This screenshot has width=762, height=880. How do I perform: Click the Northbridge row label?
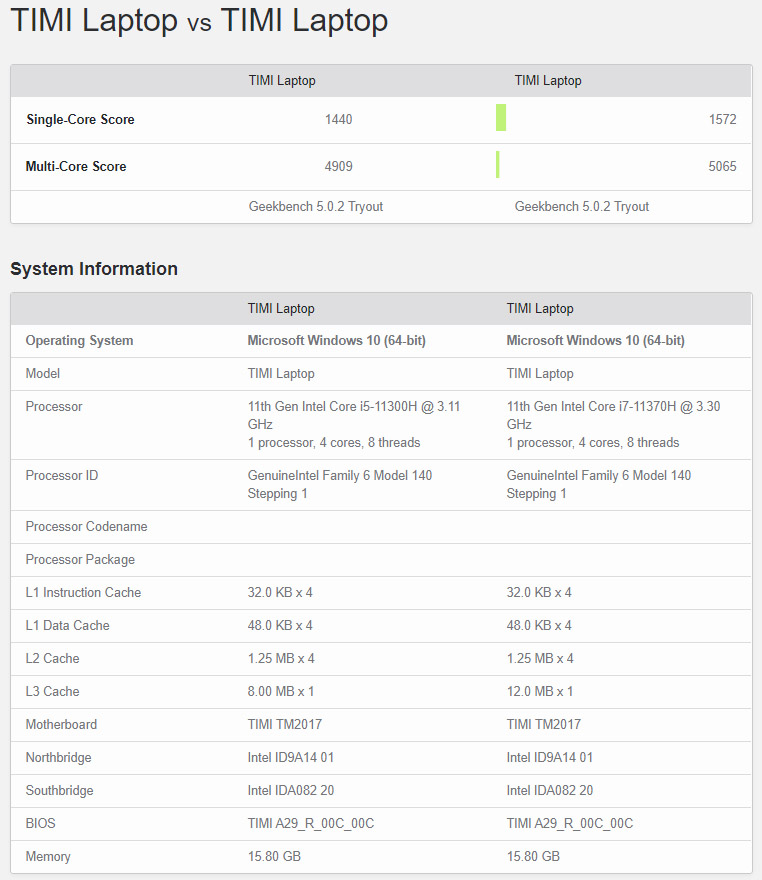[58, 758]
